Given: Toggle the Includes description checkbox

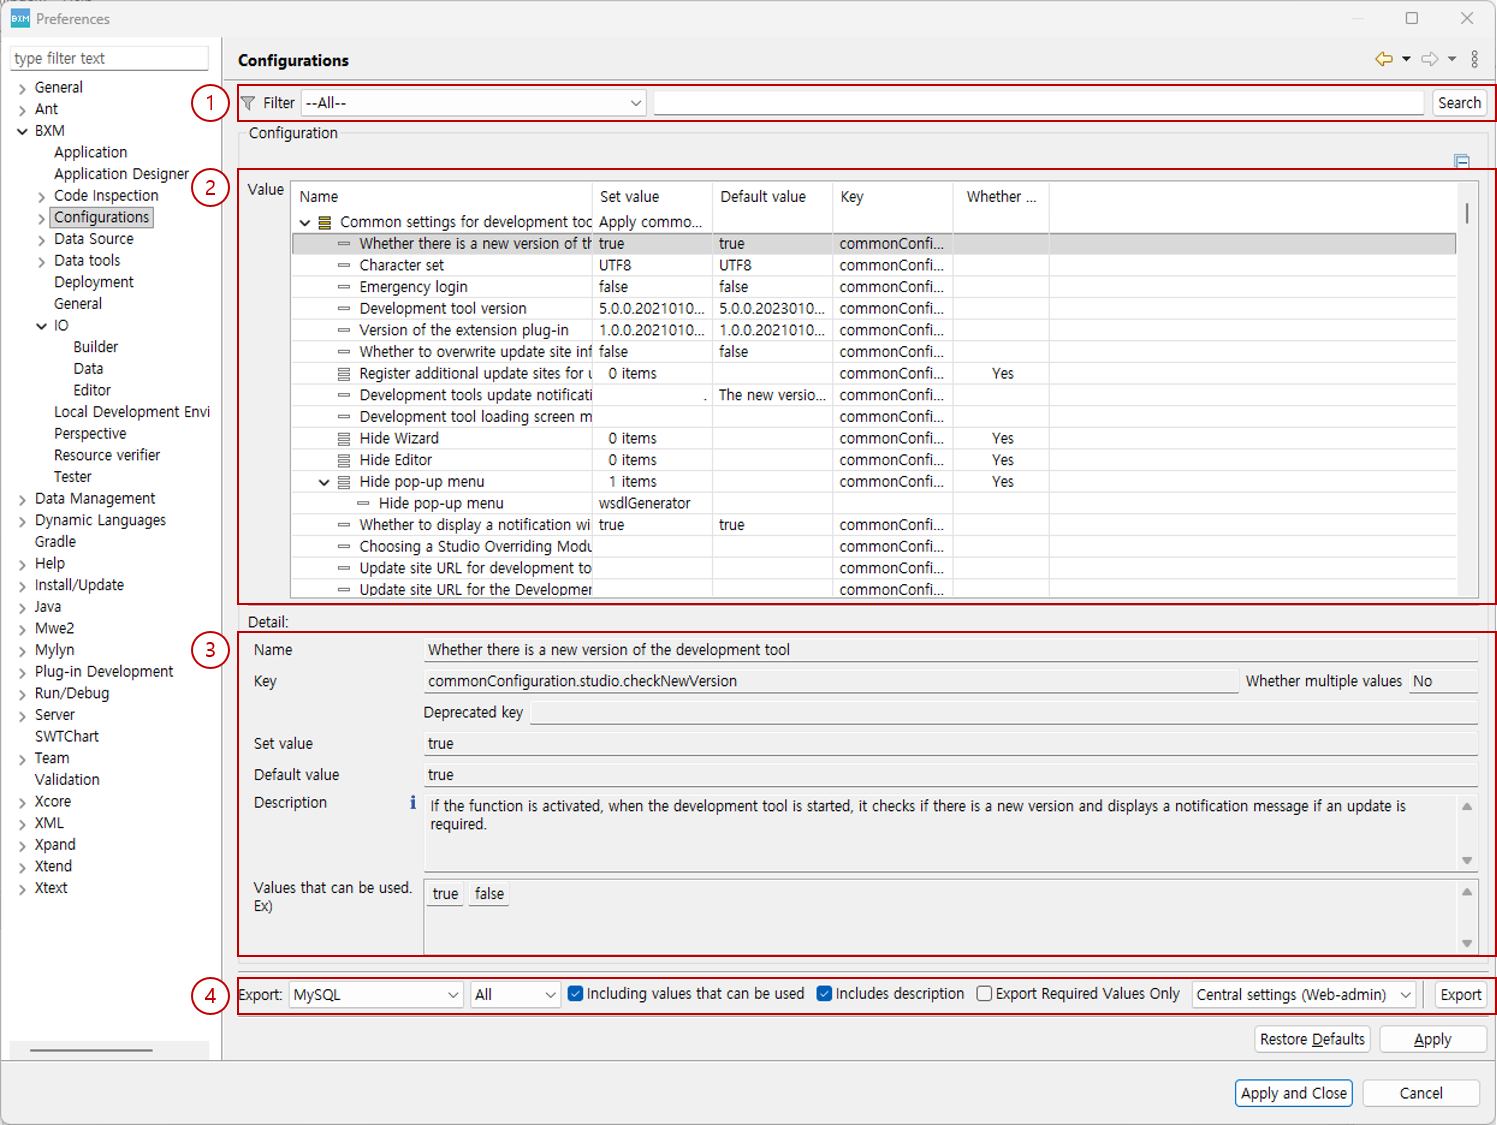Looking at the screenshot, I should tap(824, 994).
